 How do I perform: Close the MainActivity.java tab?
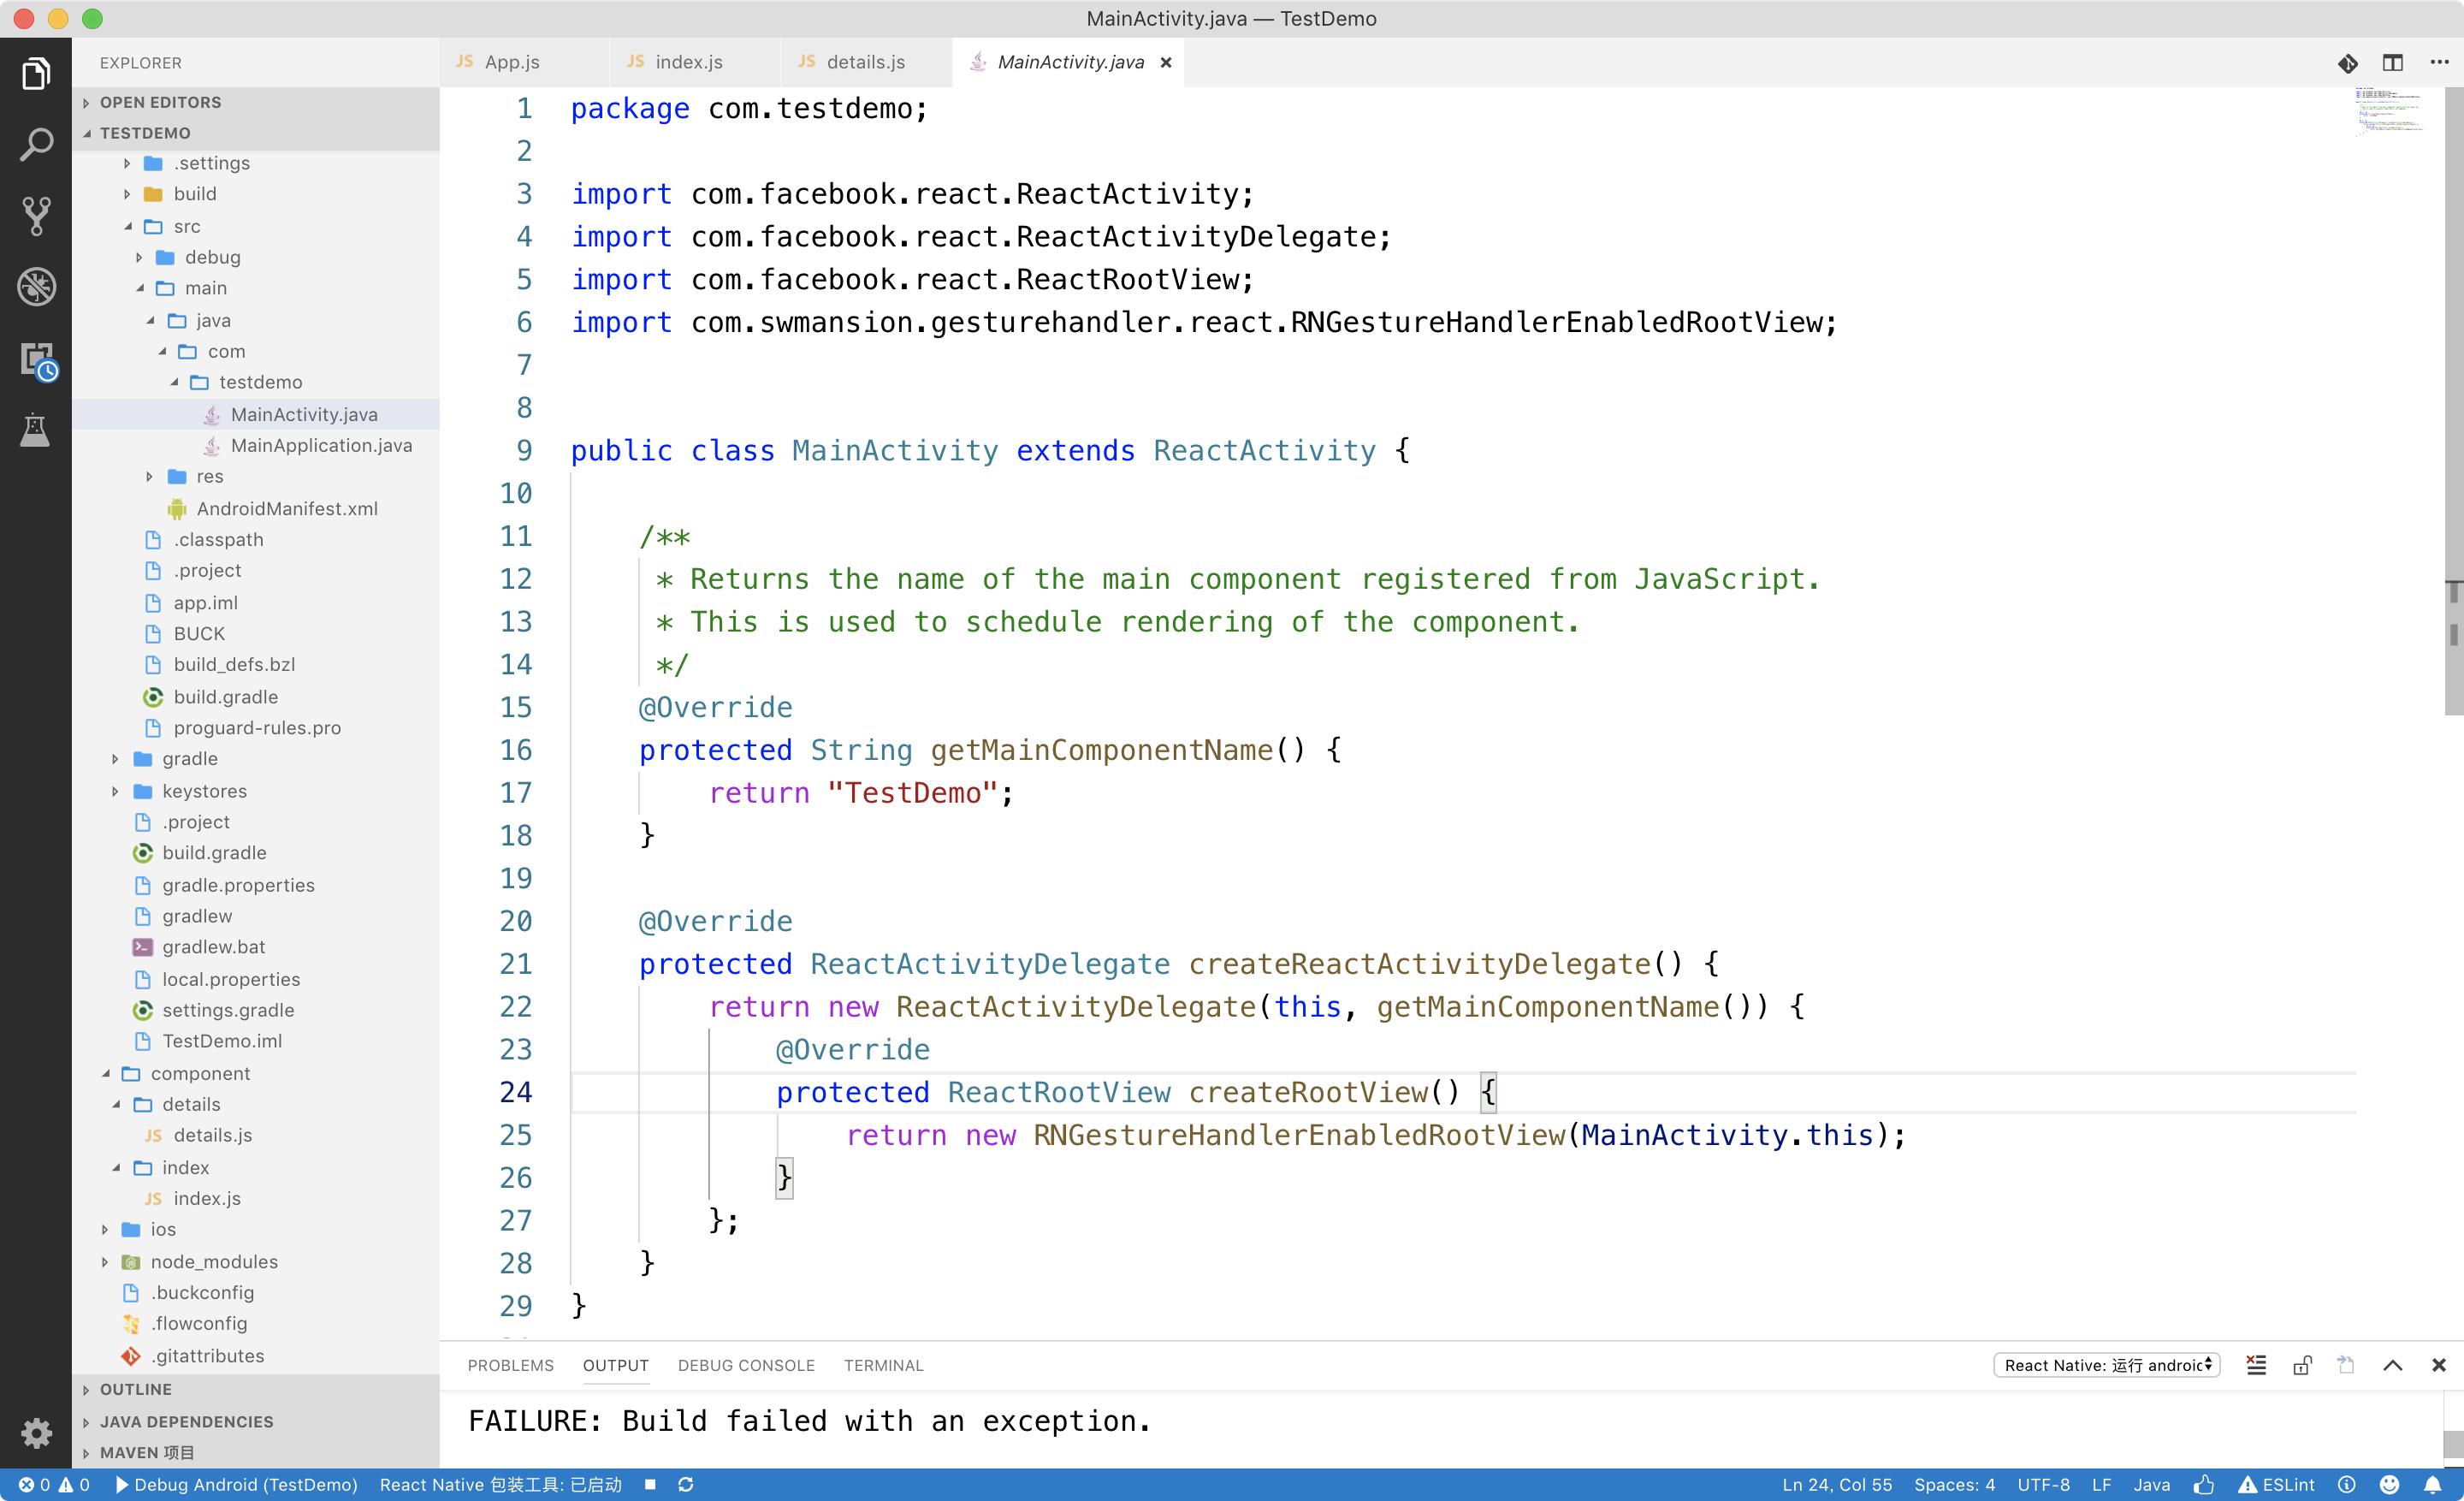[1166, 63]
